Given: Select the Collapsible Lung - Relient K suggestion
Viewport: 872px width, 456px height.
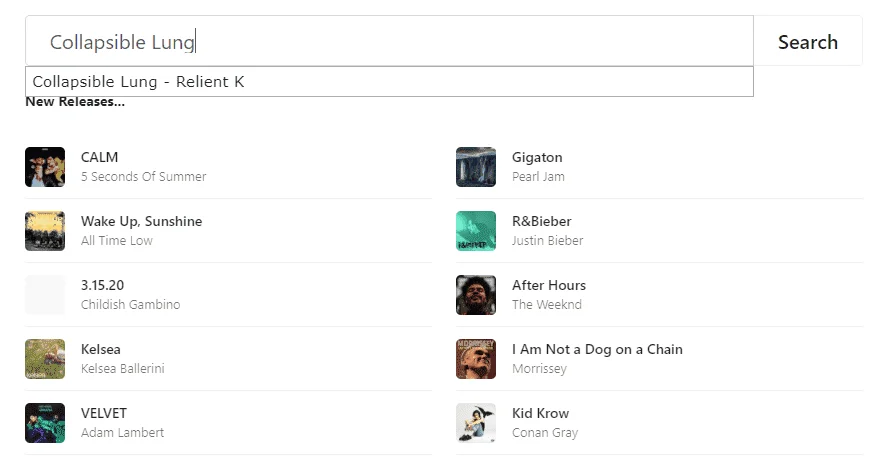Looking at the screenshot, I should 389,82.
